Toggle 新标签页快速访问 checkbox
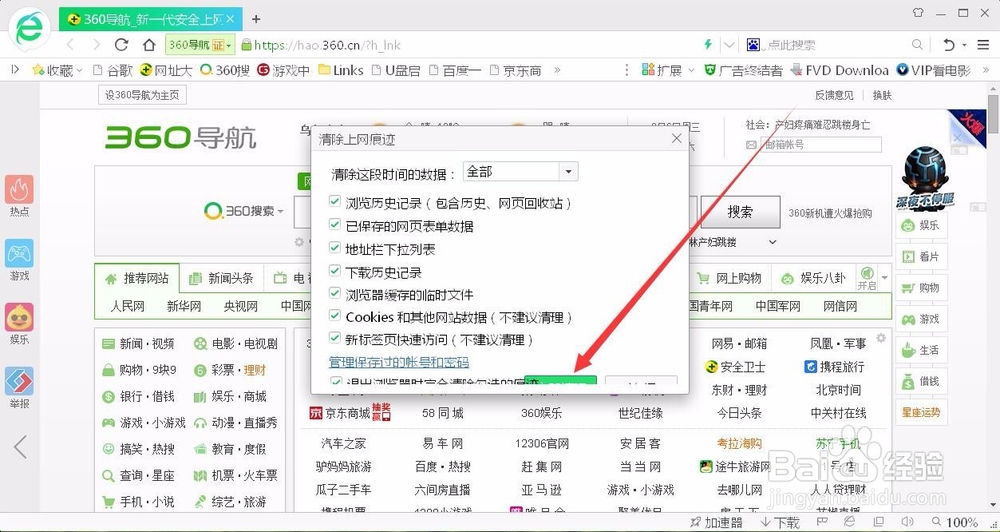 click(x=335, y=339)
